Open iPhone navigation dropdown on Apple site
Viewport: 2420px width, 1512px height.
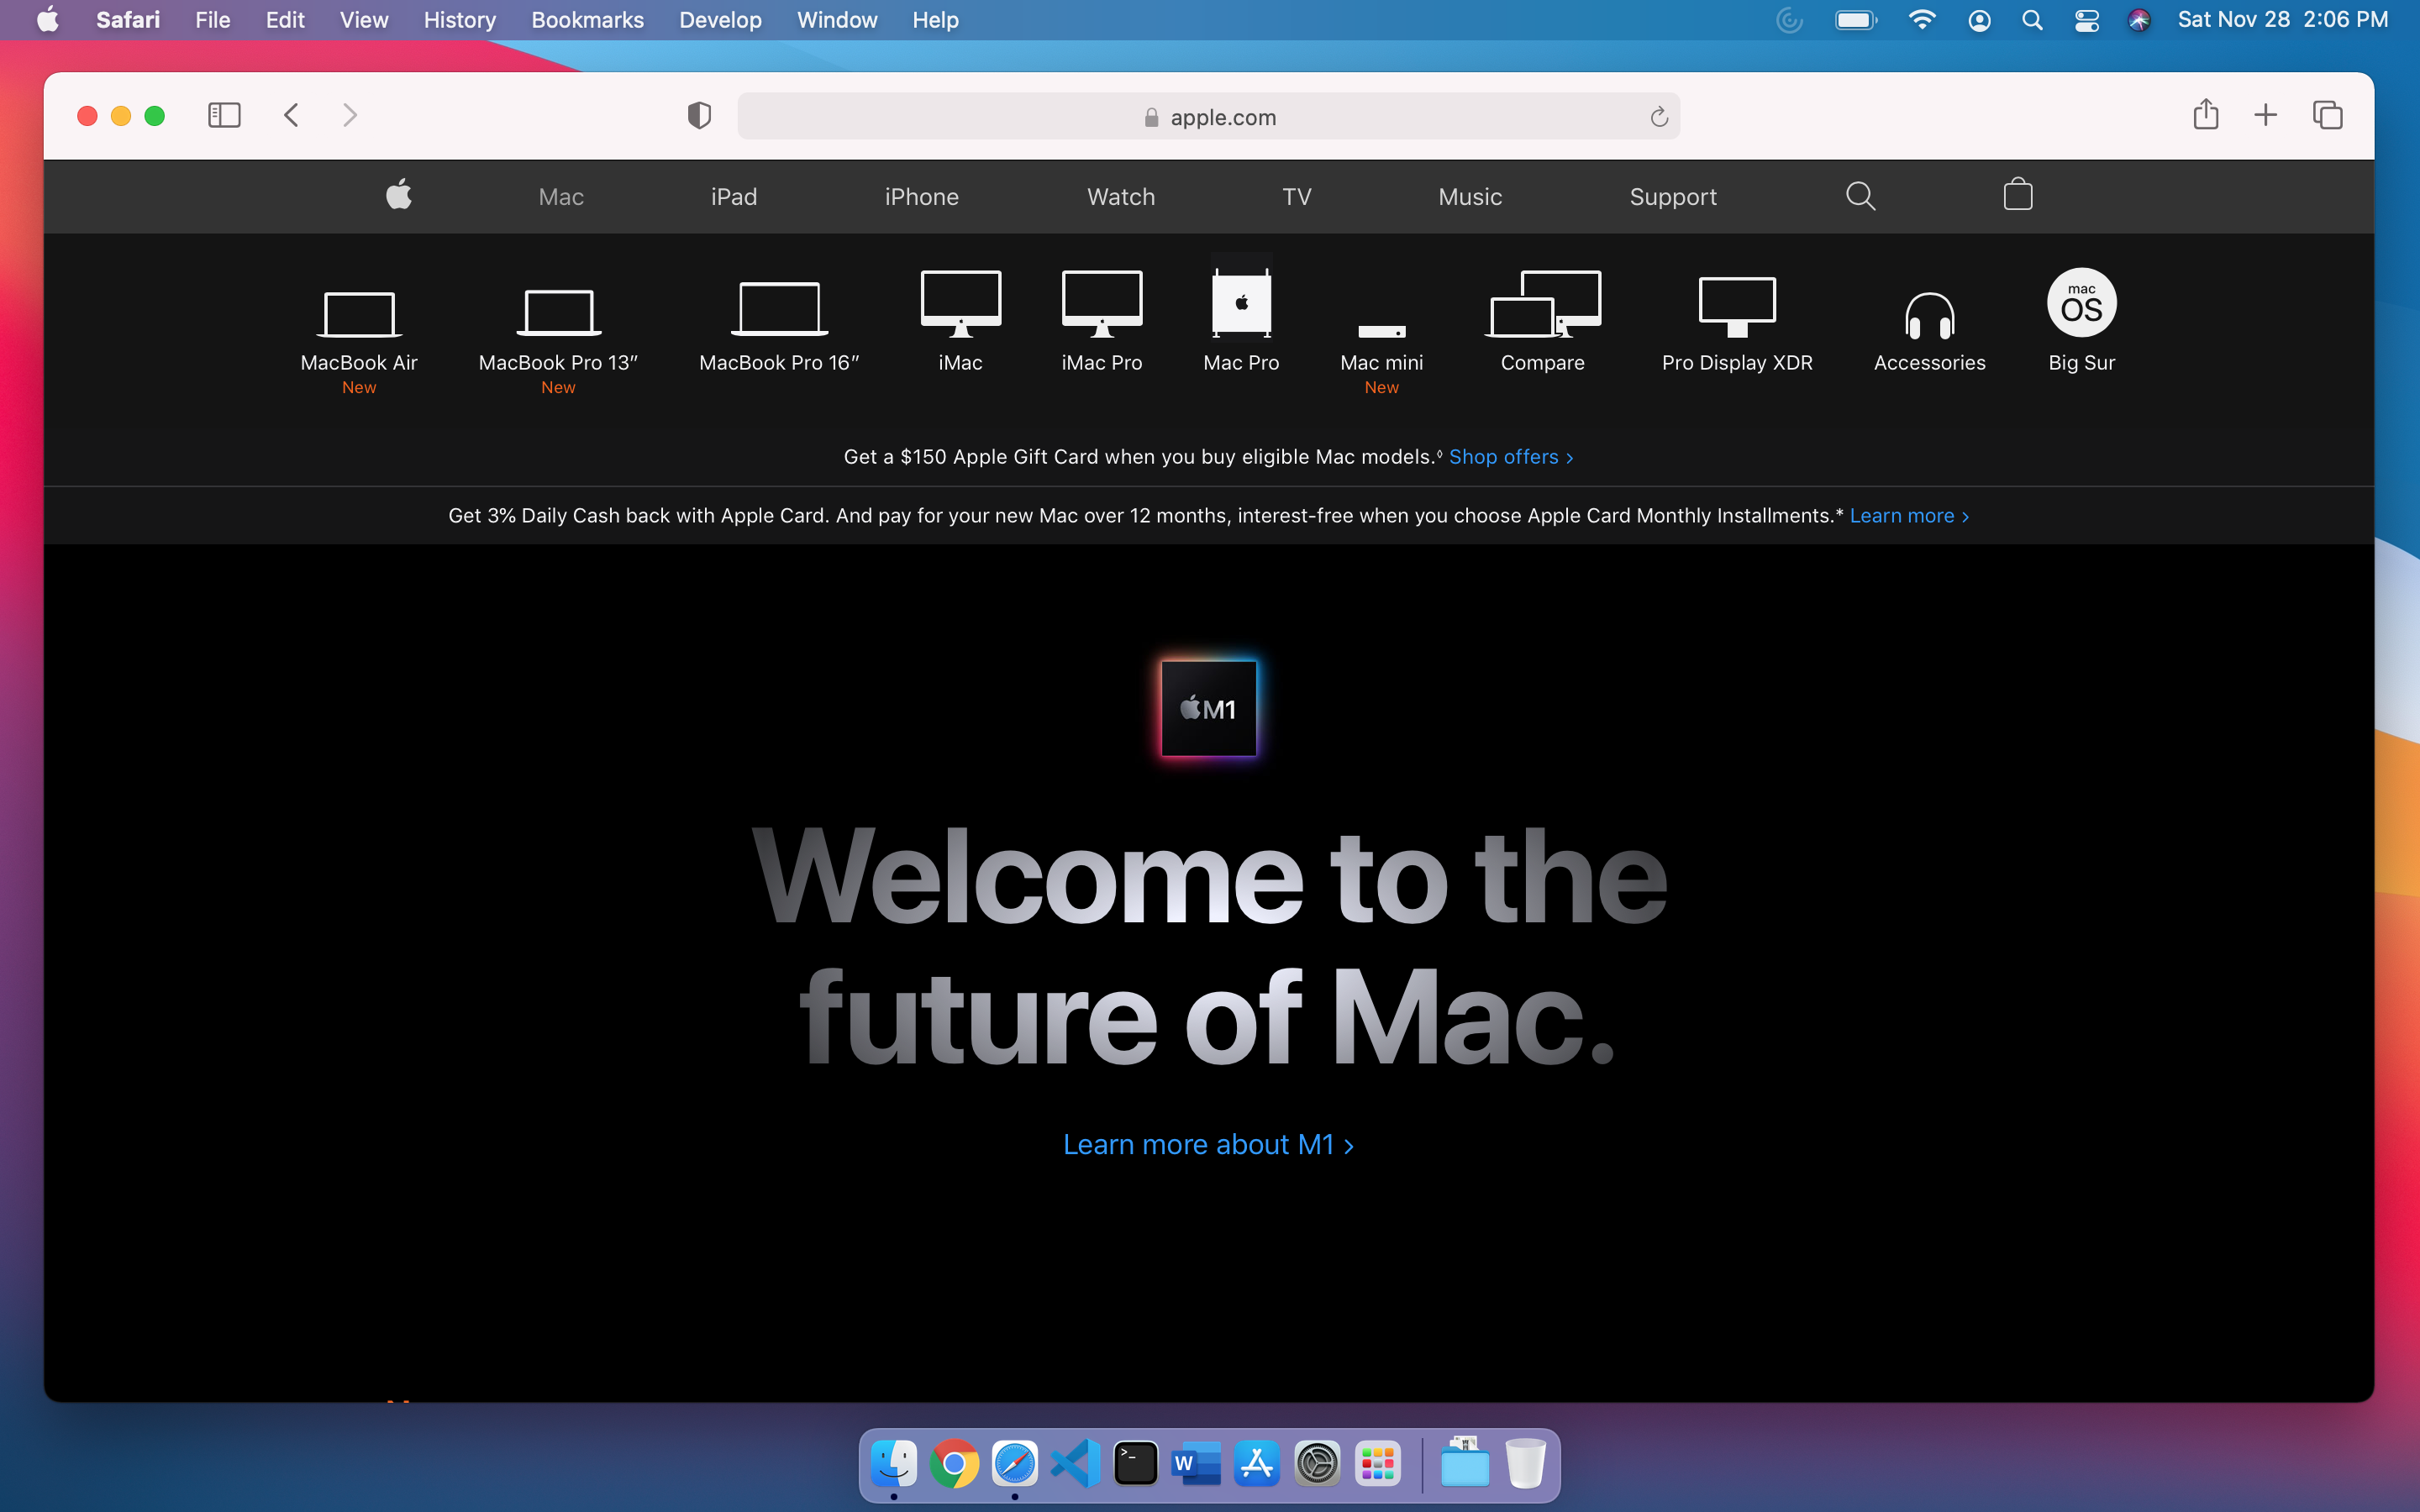[920, 195]
